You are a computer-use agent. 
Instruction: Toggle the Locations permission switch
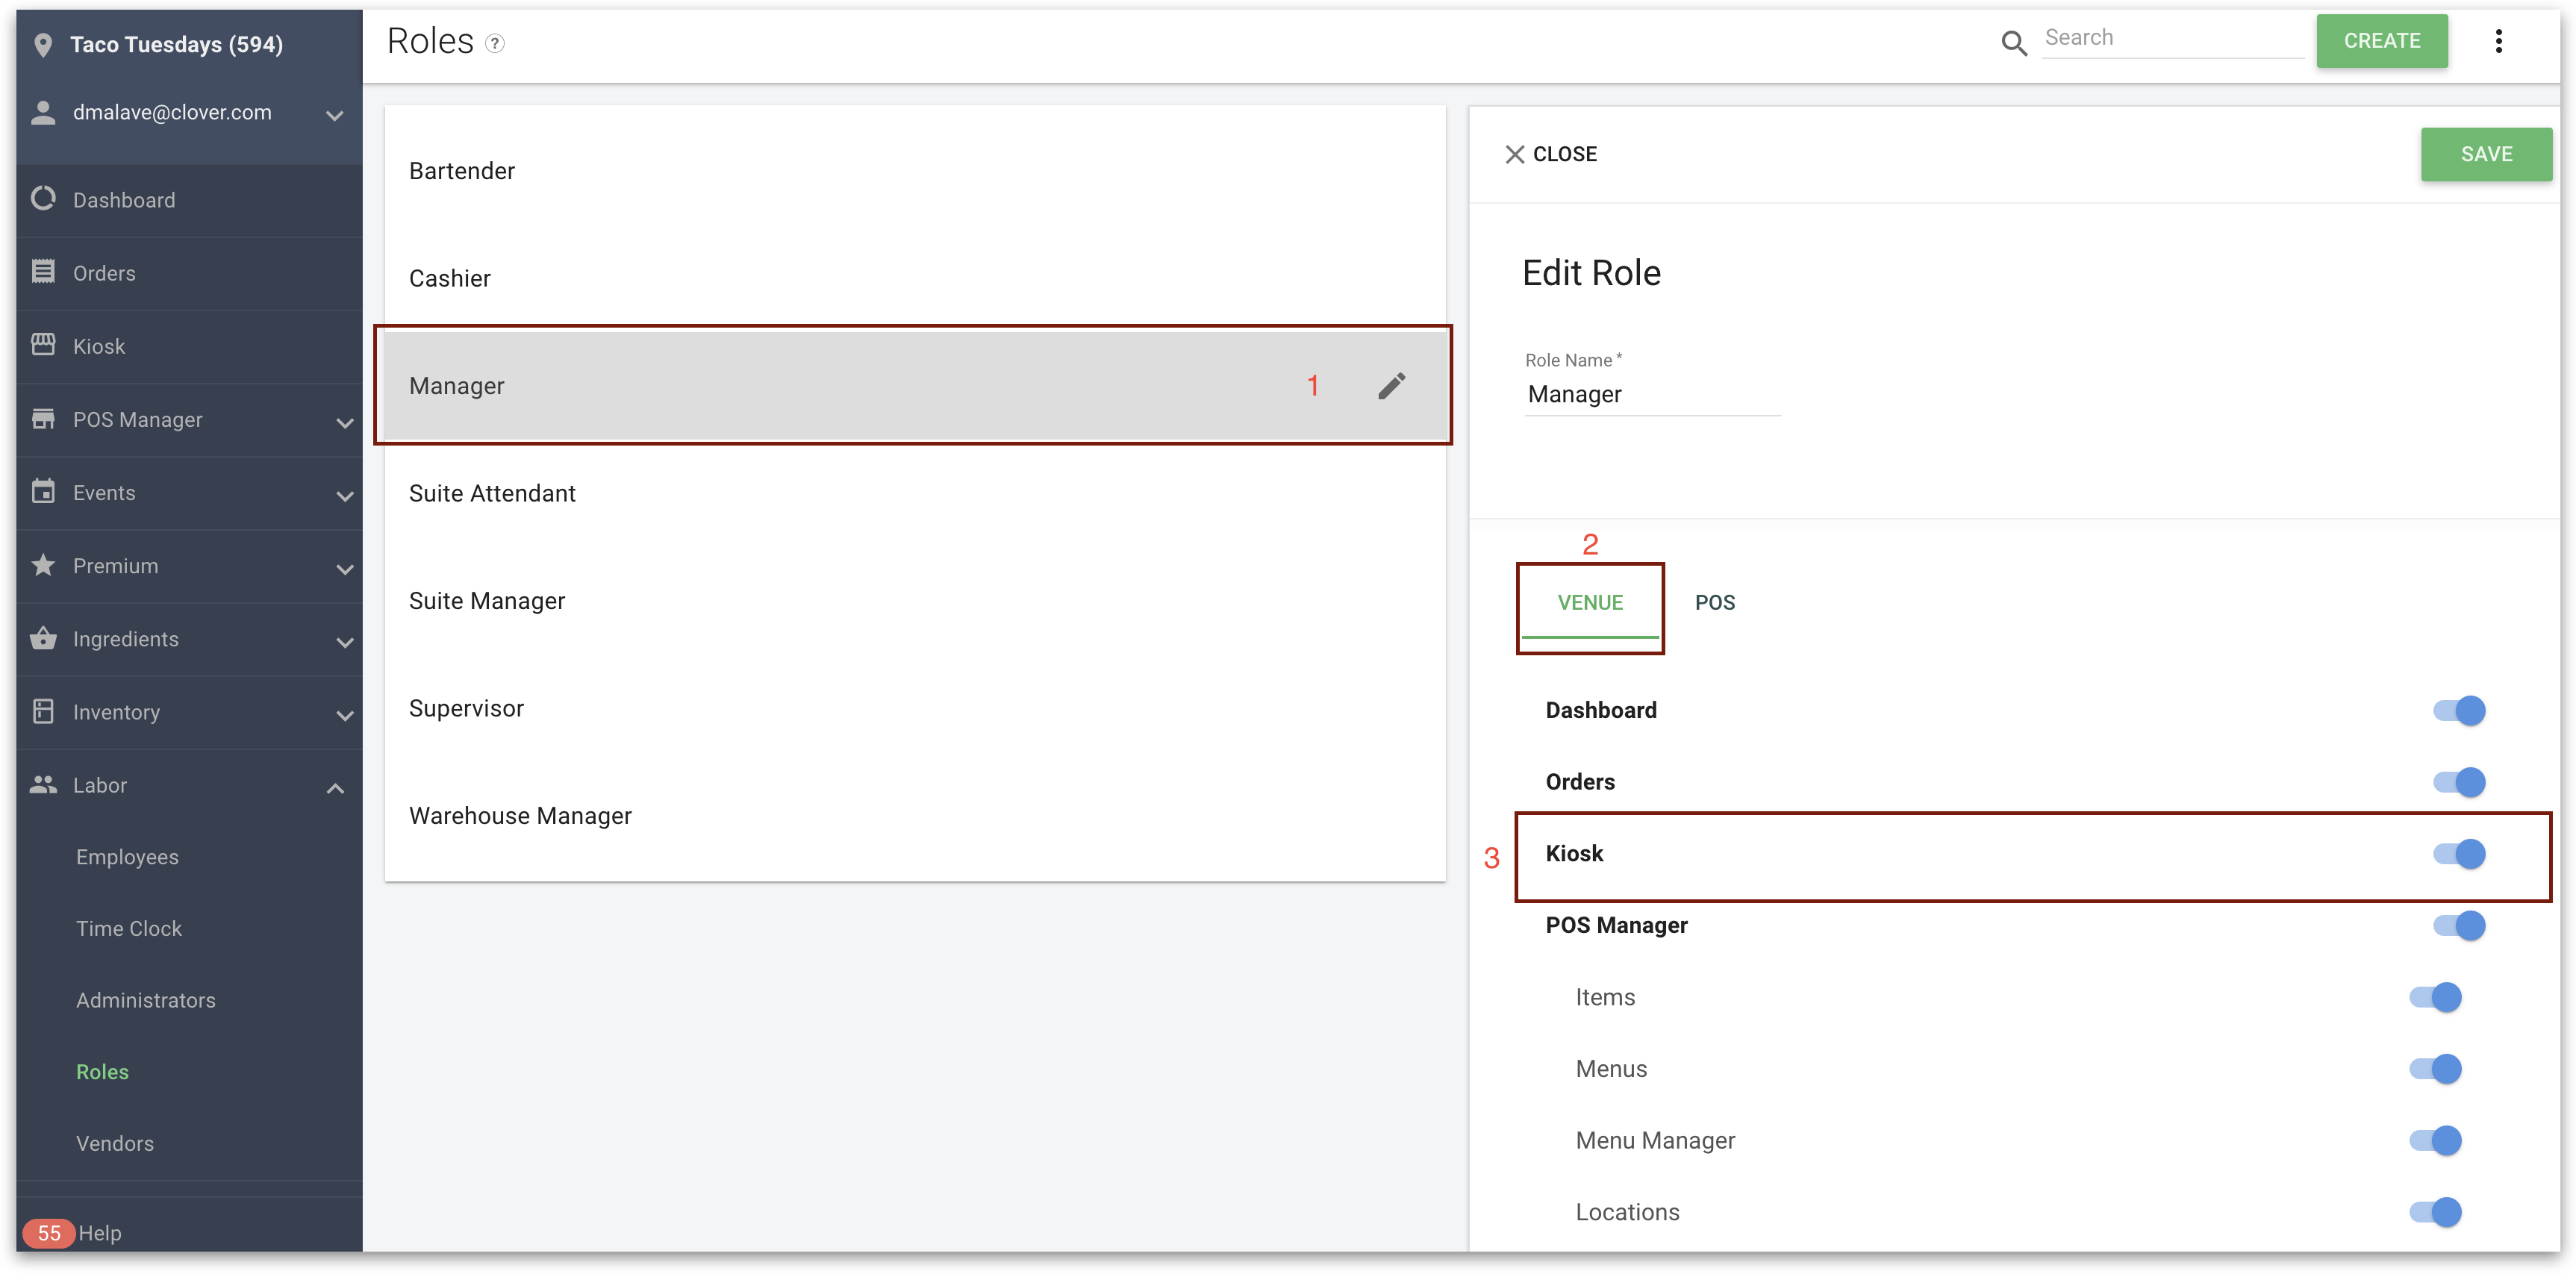click(x=2435, y=1212)
